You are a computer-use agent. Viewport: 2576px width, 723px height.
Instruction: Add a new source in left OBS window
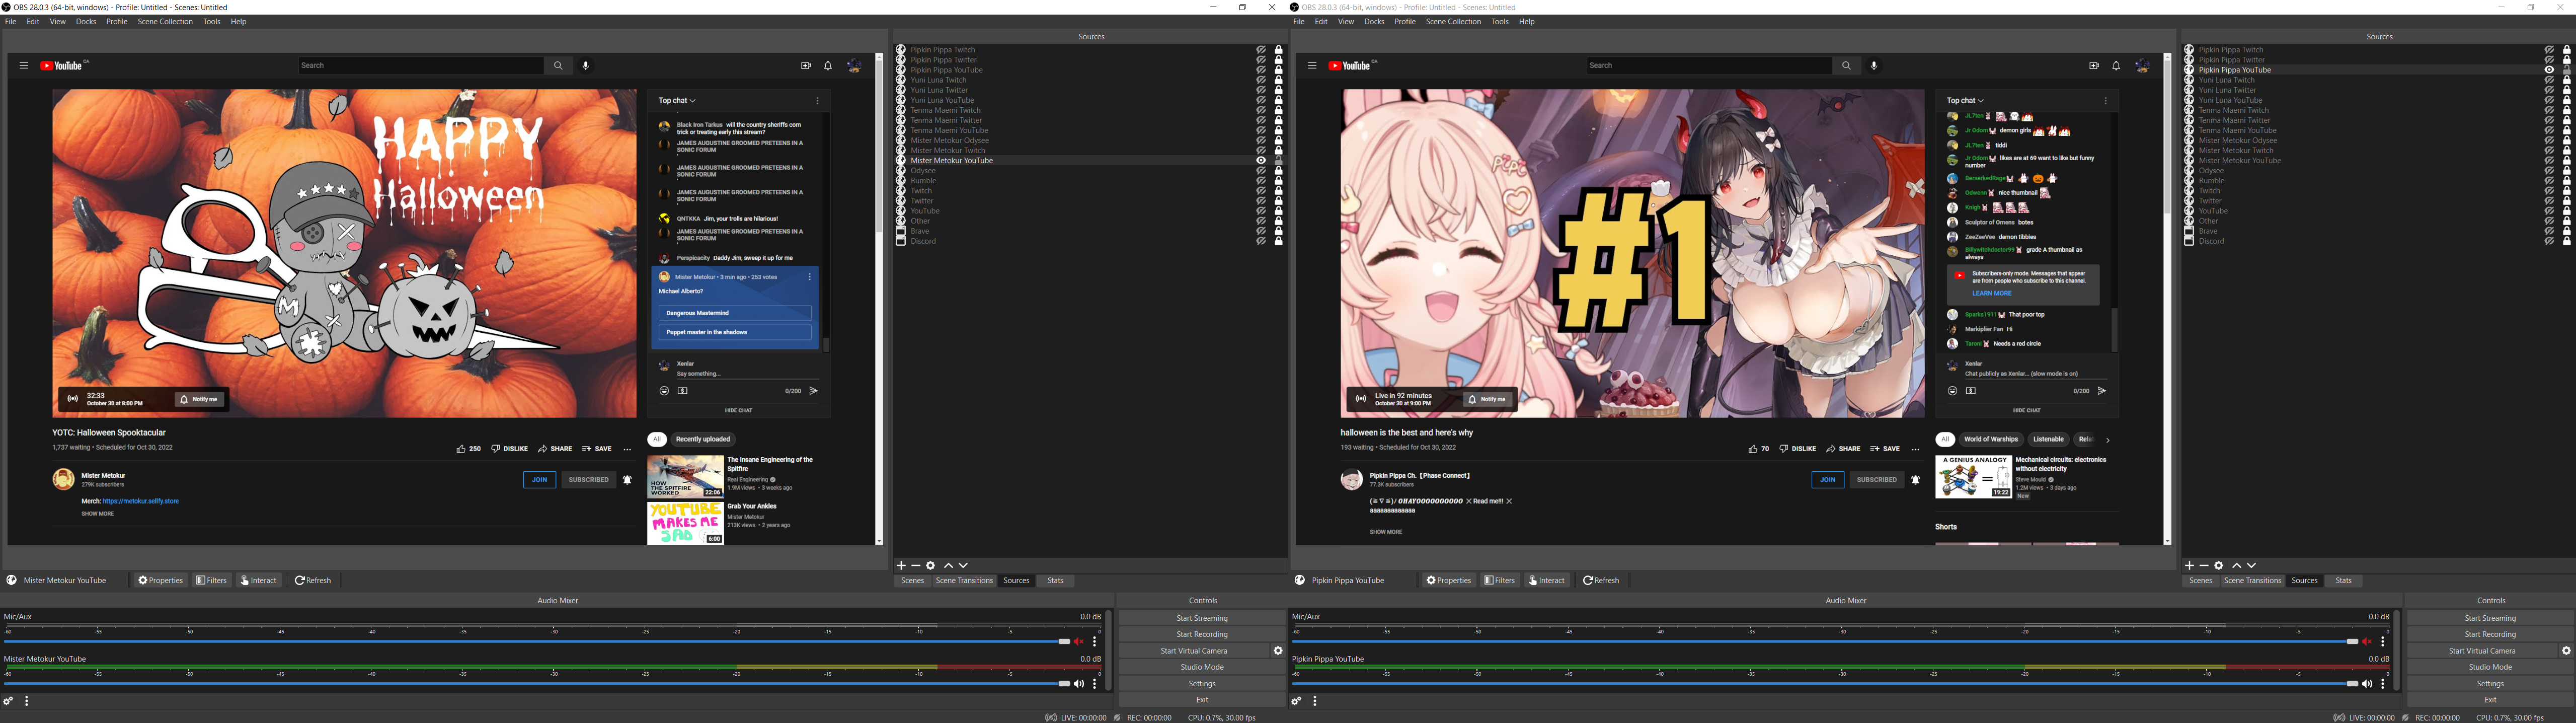pyautogui.click(x=901, y=566)
